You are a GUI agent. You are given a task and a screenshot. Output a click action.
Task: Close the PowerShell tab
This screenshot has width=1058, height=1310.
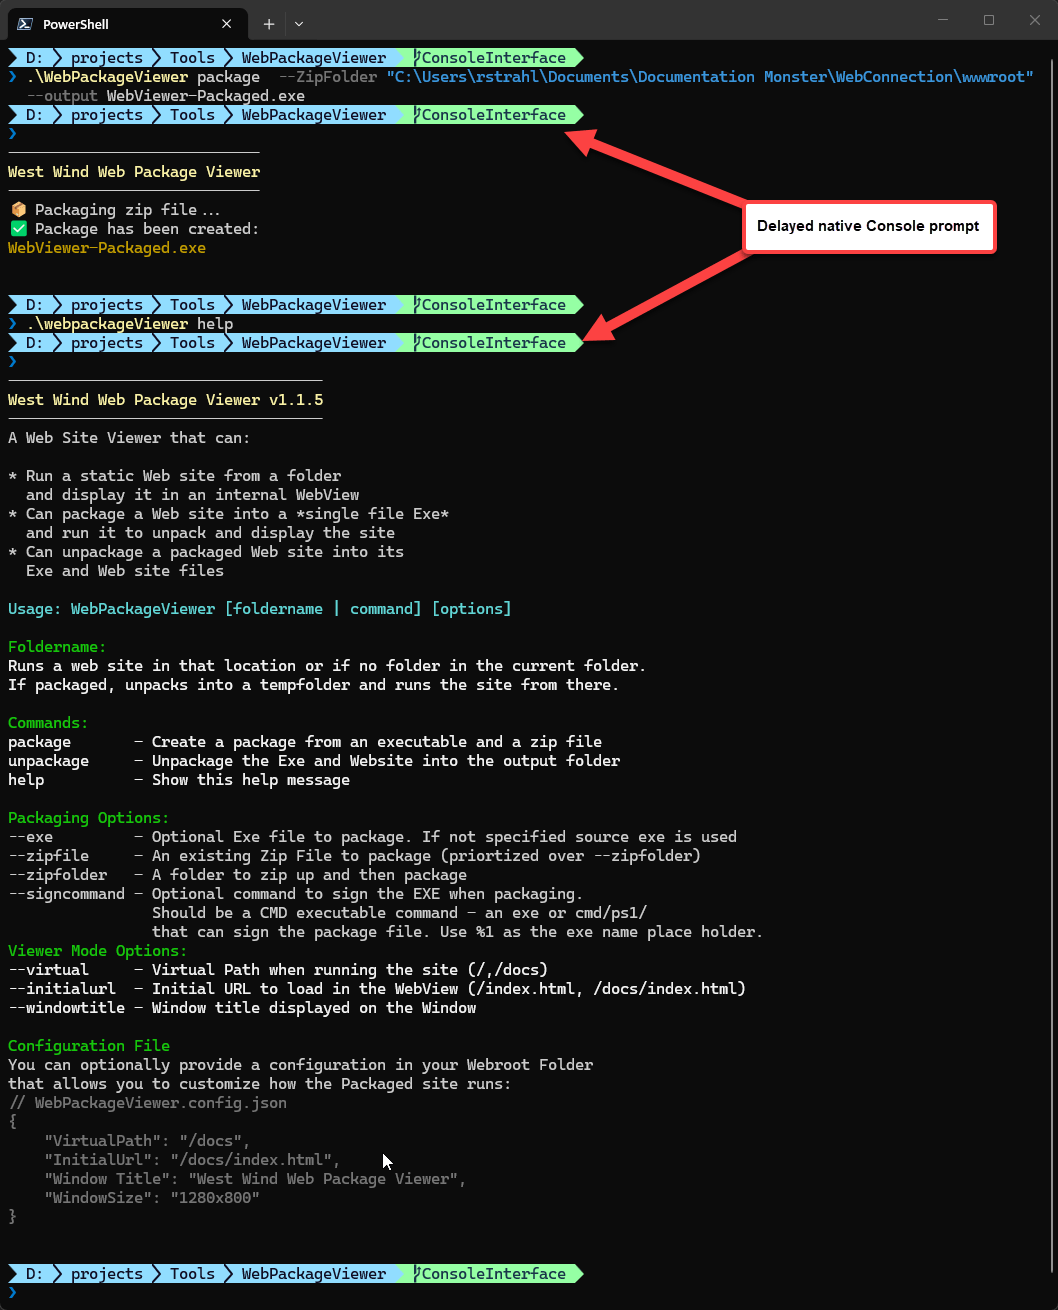(x=227, y=24)
